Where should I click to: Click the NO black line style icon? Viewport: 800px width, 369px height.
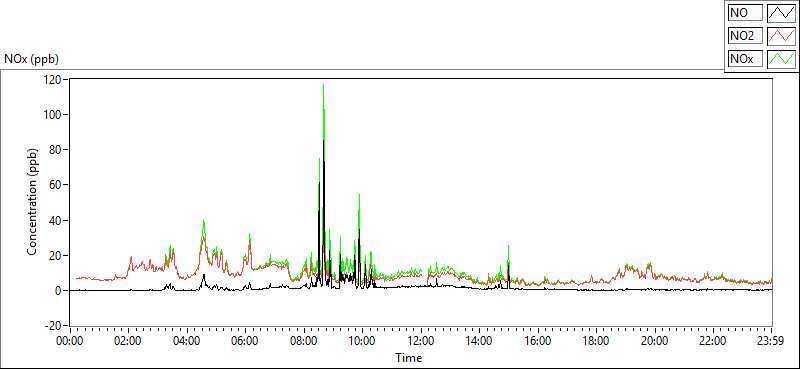click(x=781, y=13)
